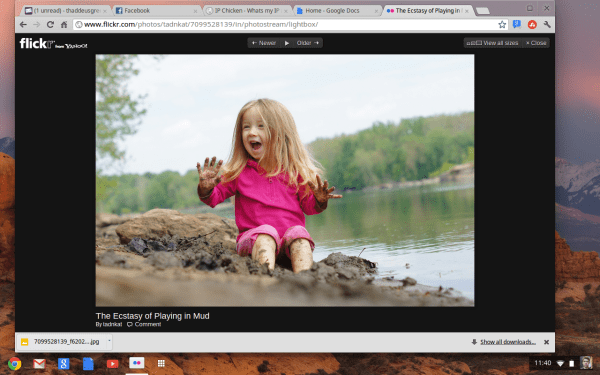Screen dimensions: 600x375
Task: Go to the Older photo
Action: (x=308, y=43)
